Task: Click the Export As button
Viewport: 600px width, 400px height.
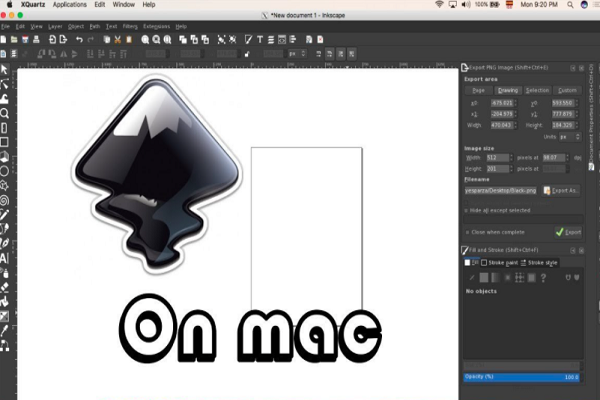Action: 561,190
